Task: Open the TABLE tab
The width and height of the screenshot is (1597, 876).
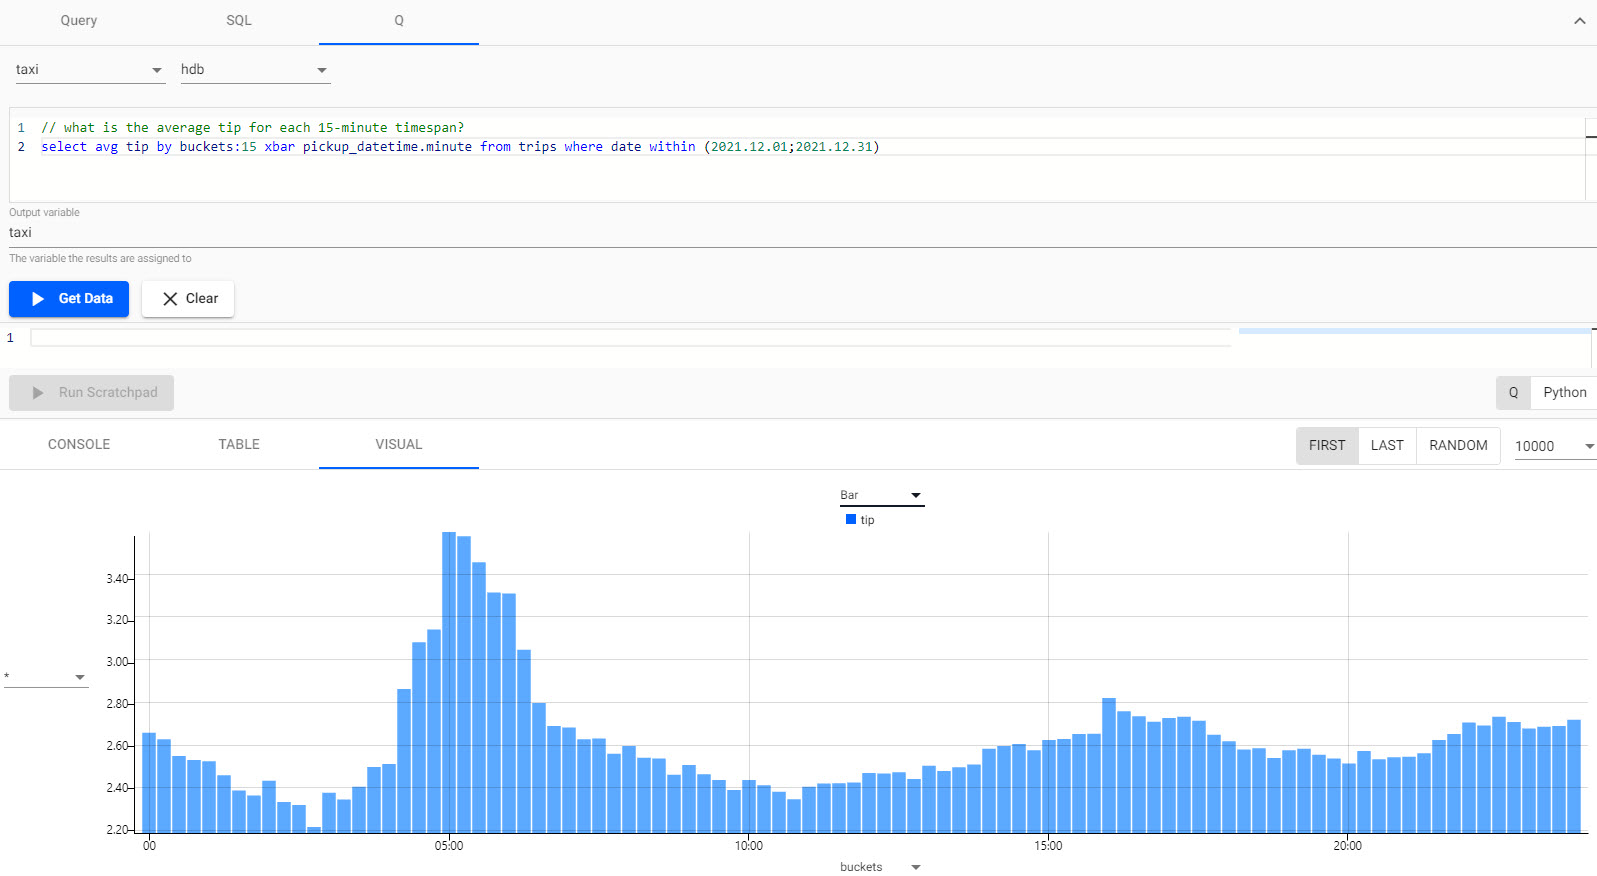Action: pyautogui.click(x=239, y=445)
